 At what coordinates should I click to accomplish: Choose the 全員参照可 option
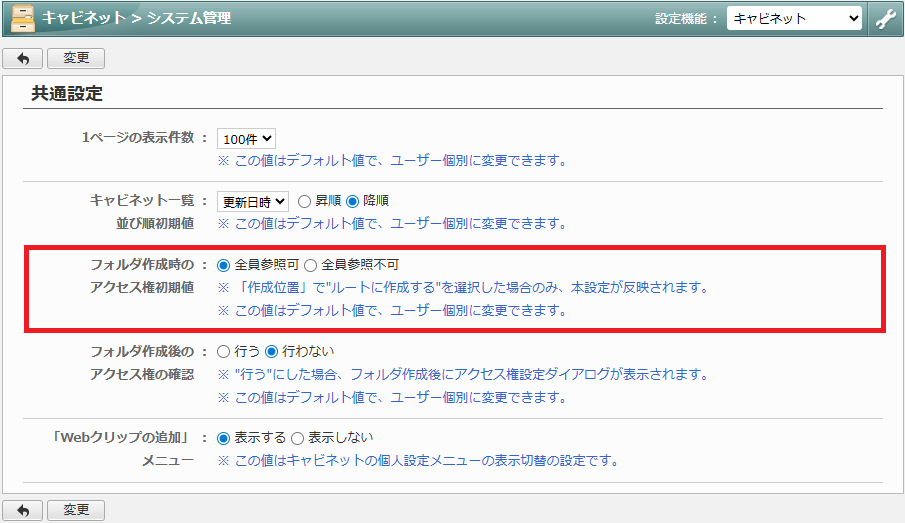coord(223,265)
